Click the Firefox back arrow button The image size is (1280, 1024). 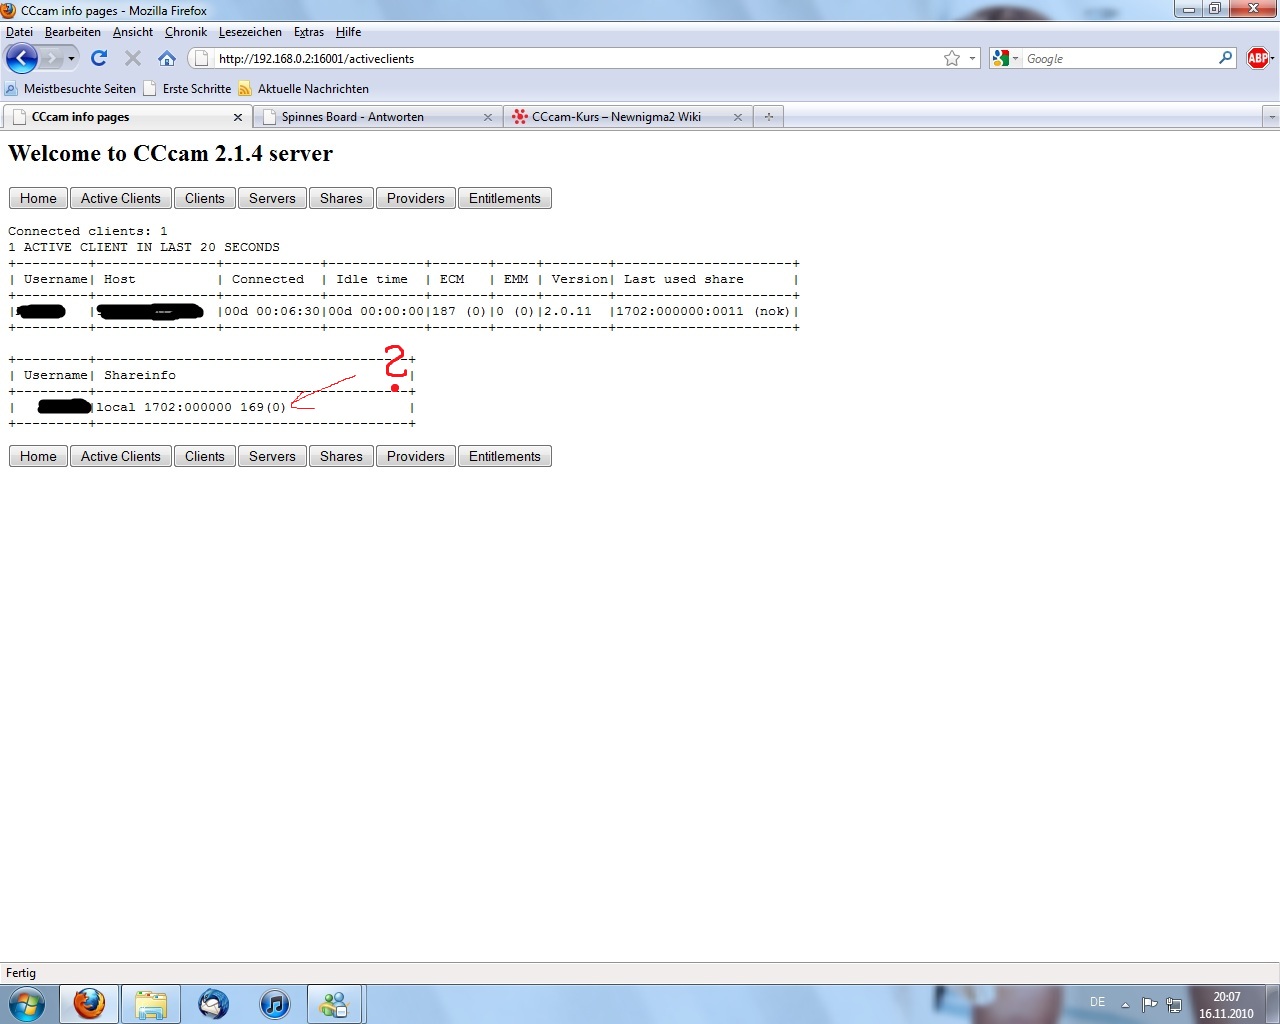tap(22, 58)
